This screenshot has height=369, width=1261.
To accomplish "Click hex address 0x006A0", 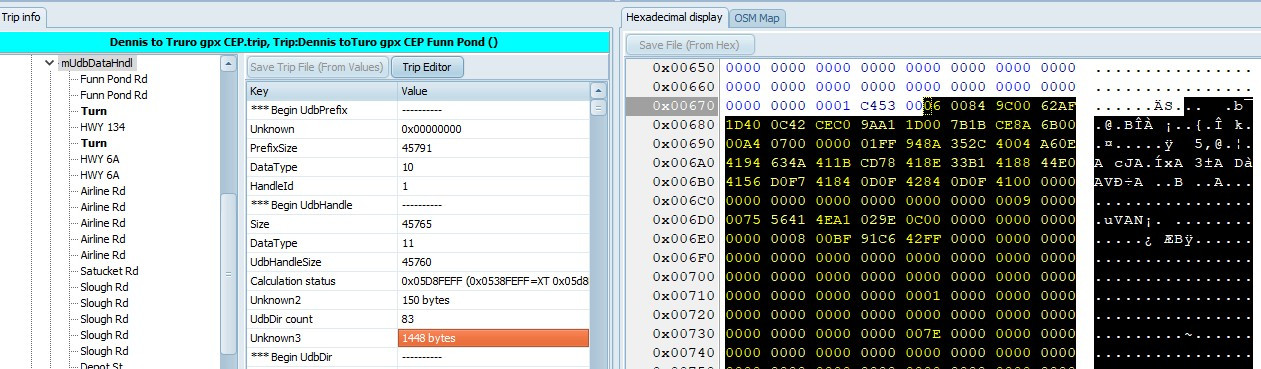I will 684,163.
